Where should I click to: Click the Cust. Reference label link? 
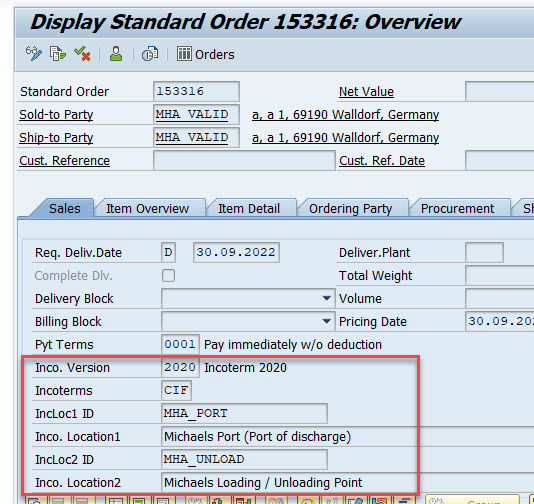coord(65,160)
